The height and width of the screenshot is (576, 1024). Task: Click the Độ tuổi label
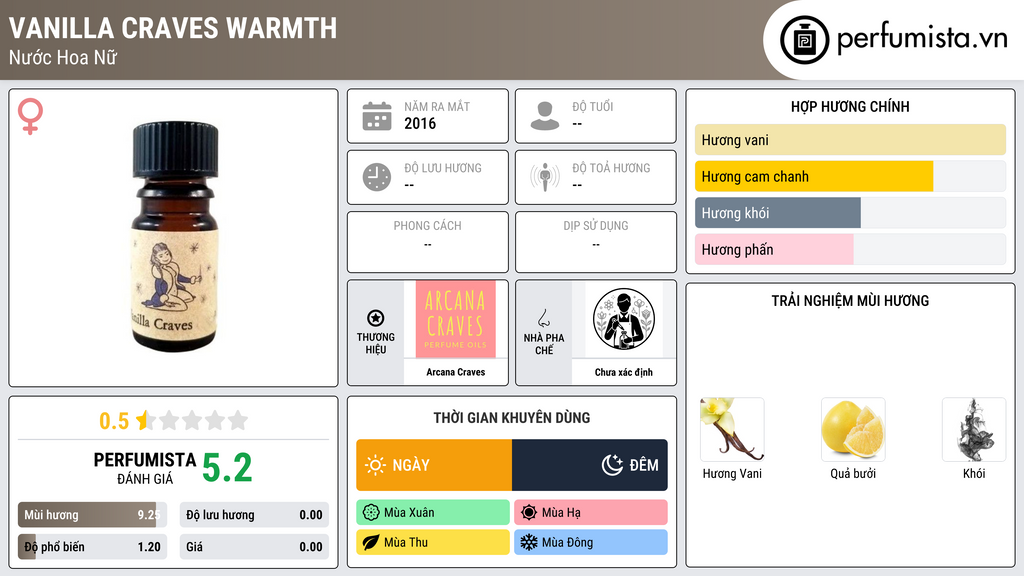click(592, 106)
